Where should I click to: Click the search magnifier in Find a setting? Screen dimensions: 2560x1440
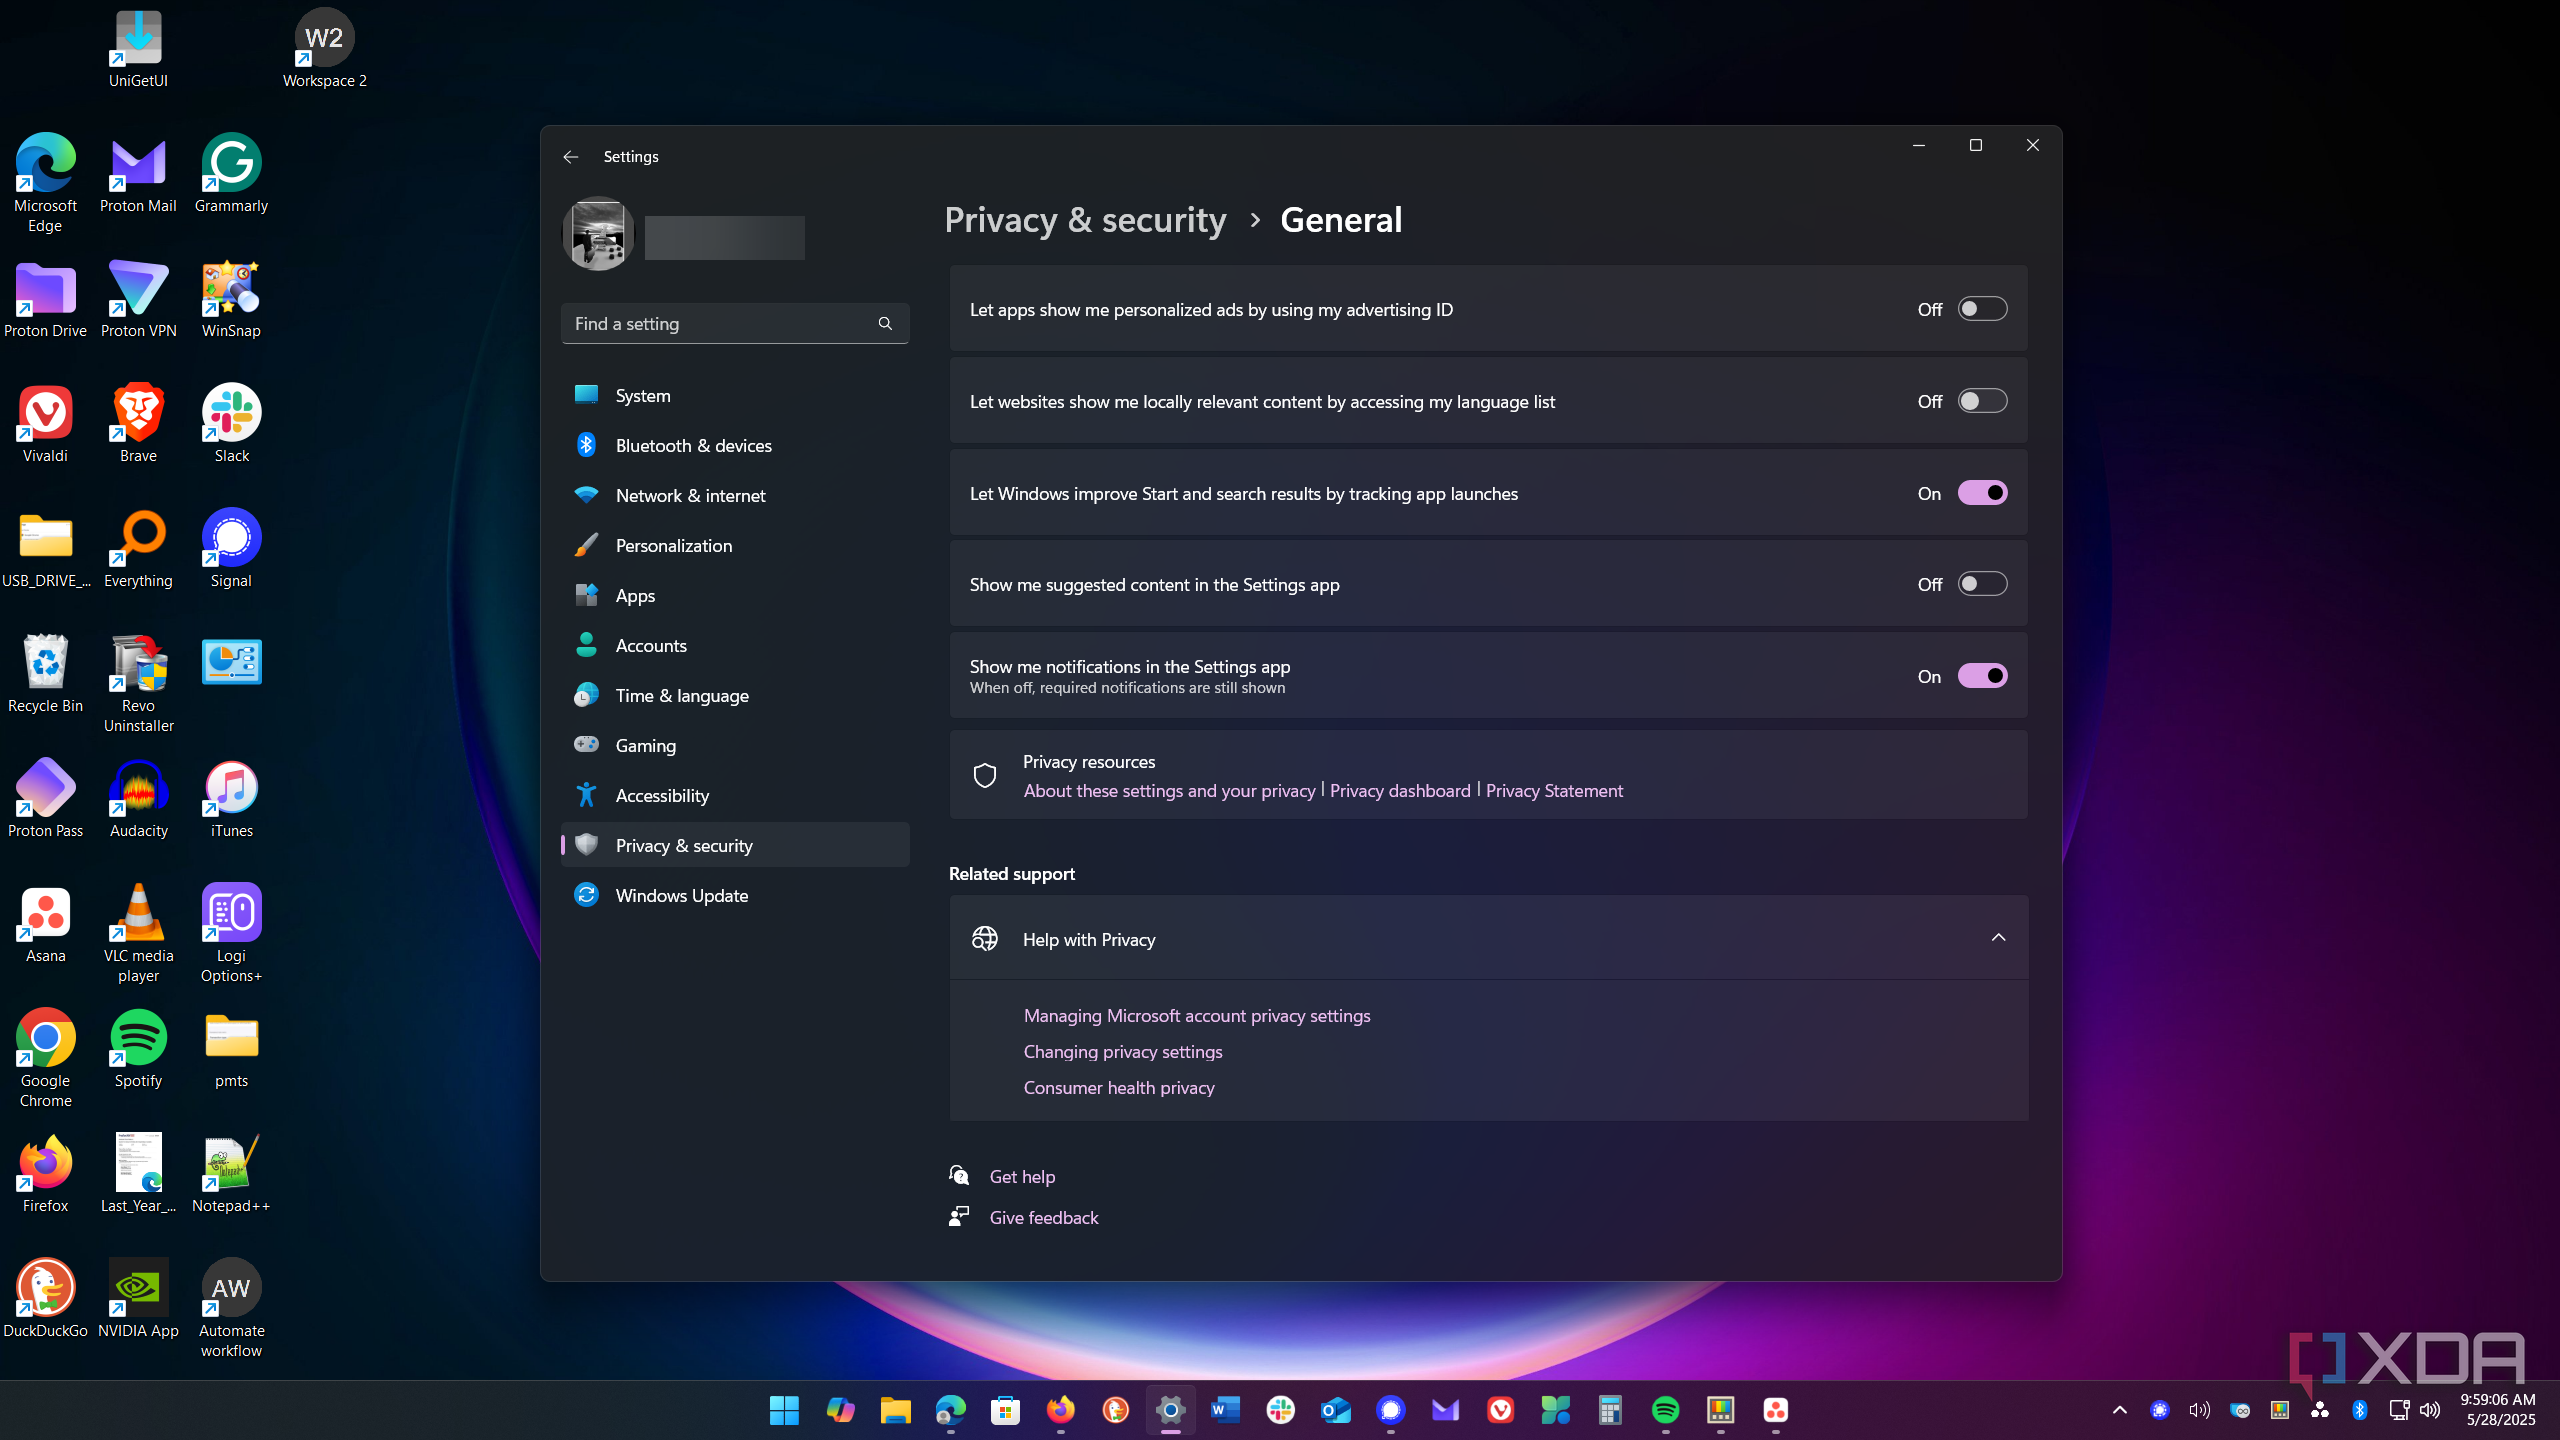885,324
